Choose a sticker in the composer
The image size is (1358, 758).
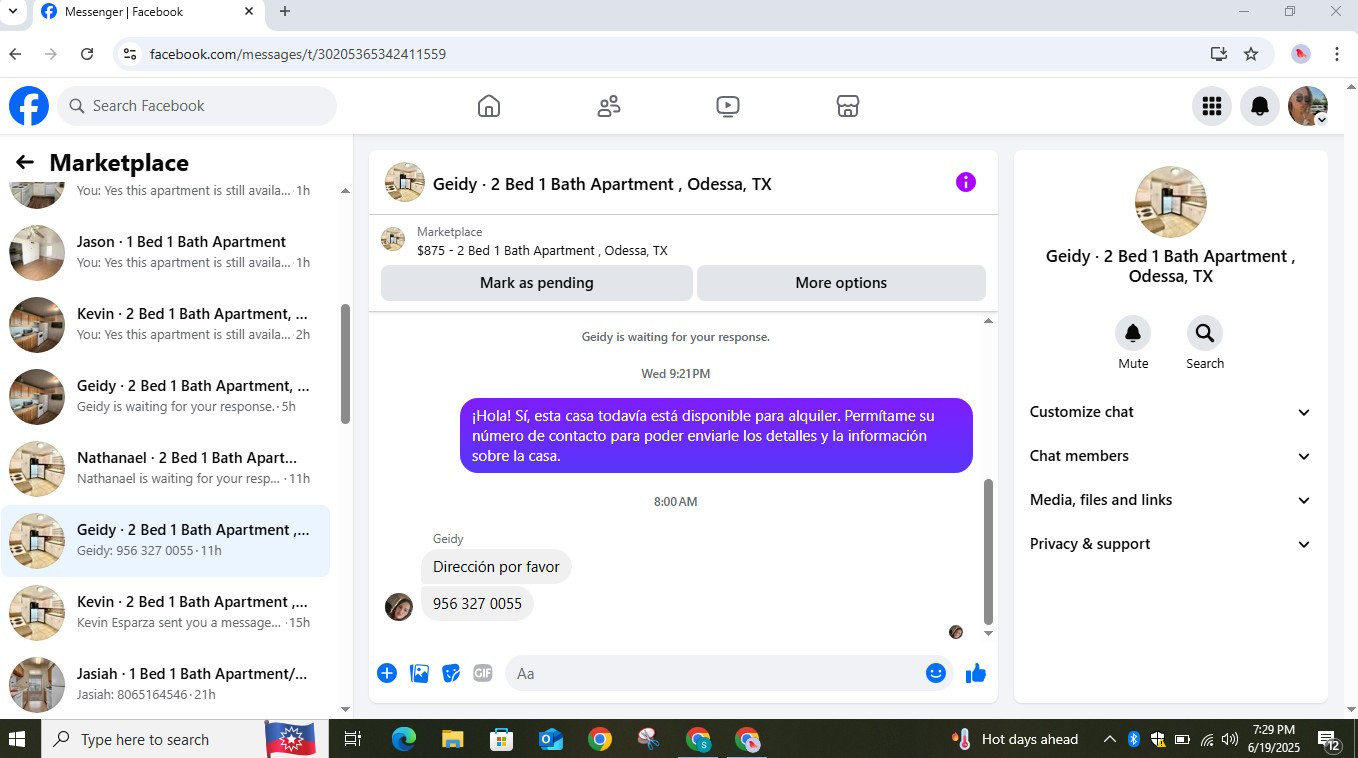point(451,673)
